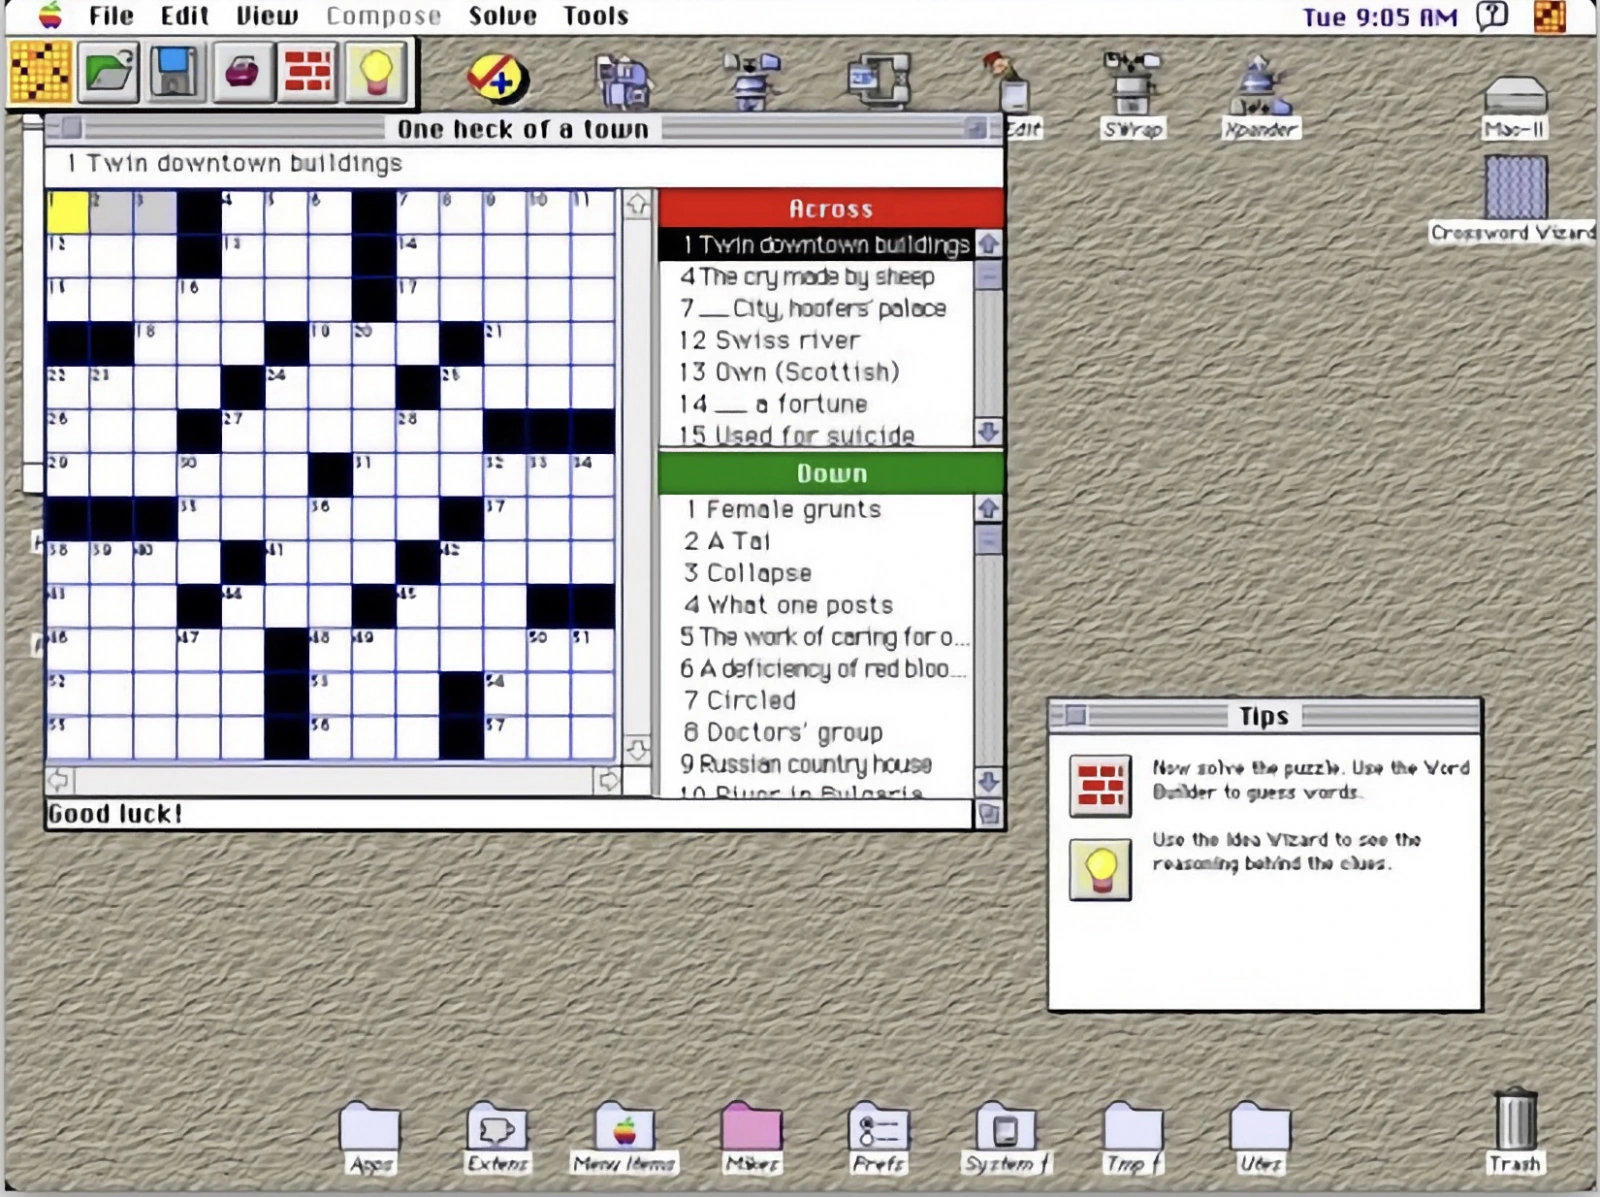Click the purple printer toolbar icon
The height and width of the screenshot is (1197, 1600).
pyautogui.click(x=241, y=72)
